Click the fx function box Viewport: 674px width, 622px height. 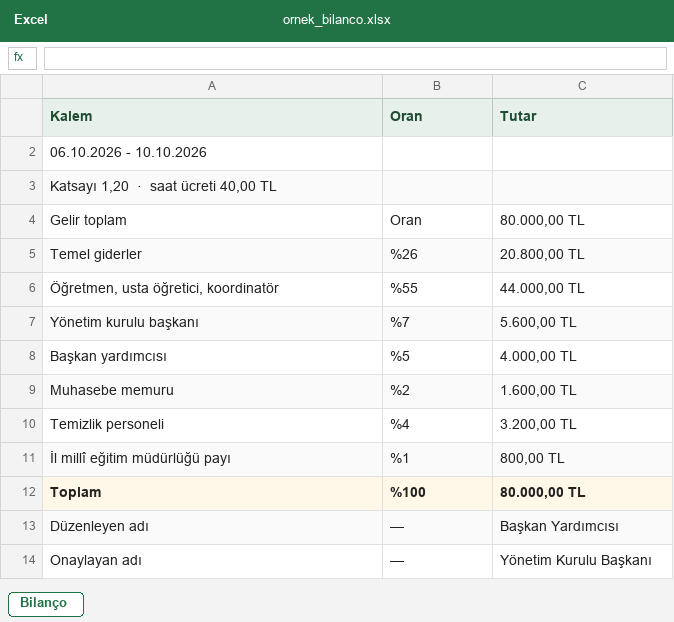(x=22, y=58)
